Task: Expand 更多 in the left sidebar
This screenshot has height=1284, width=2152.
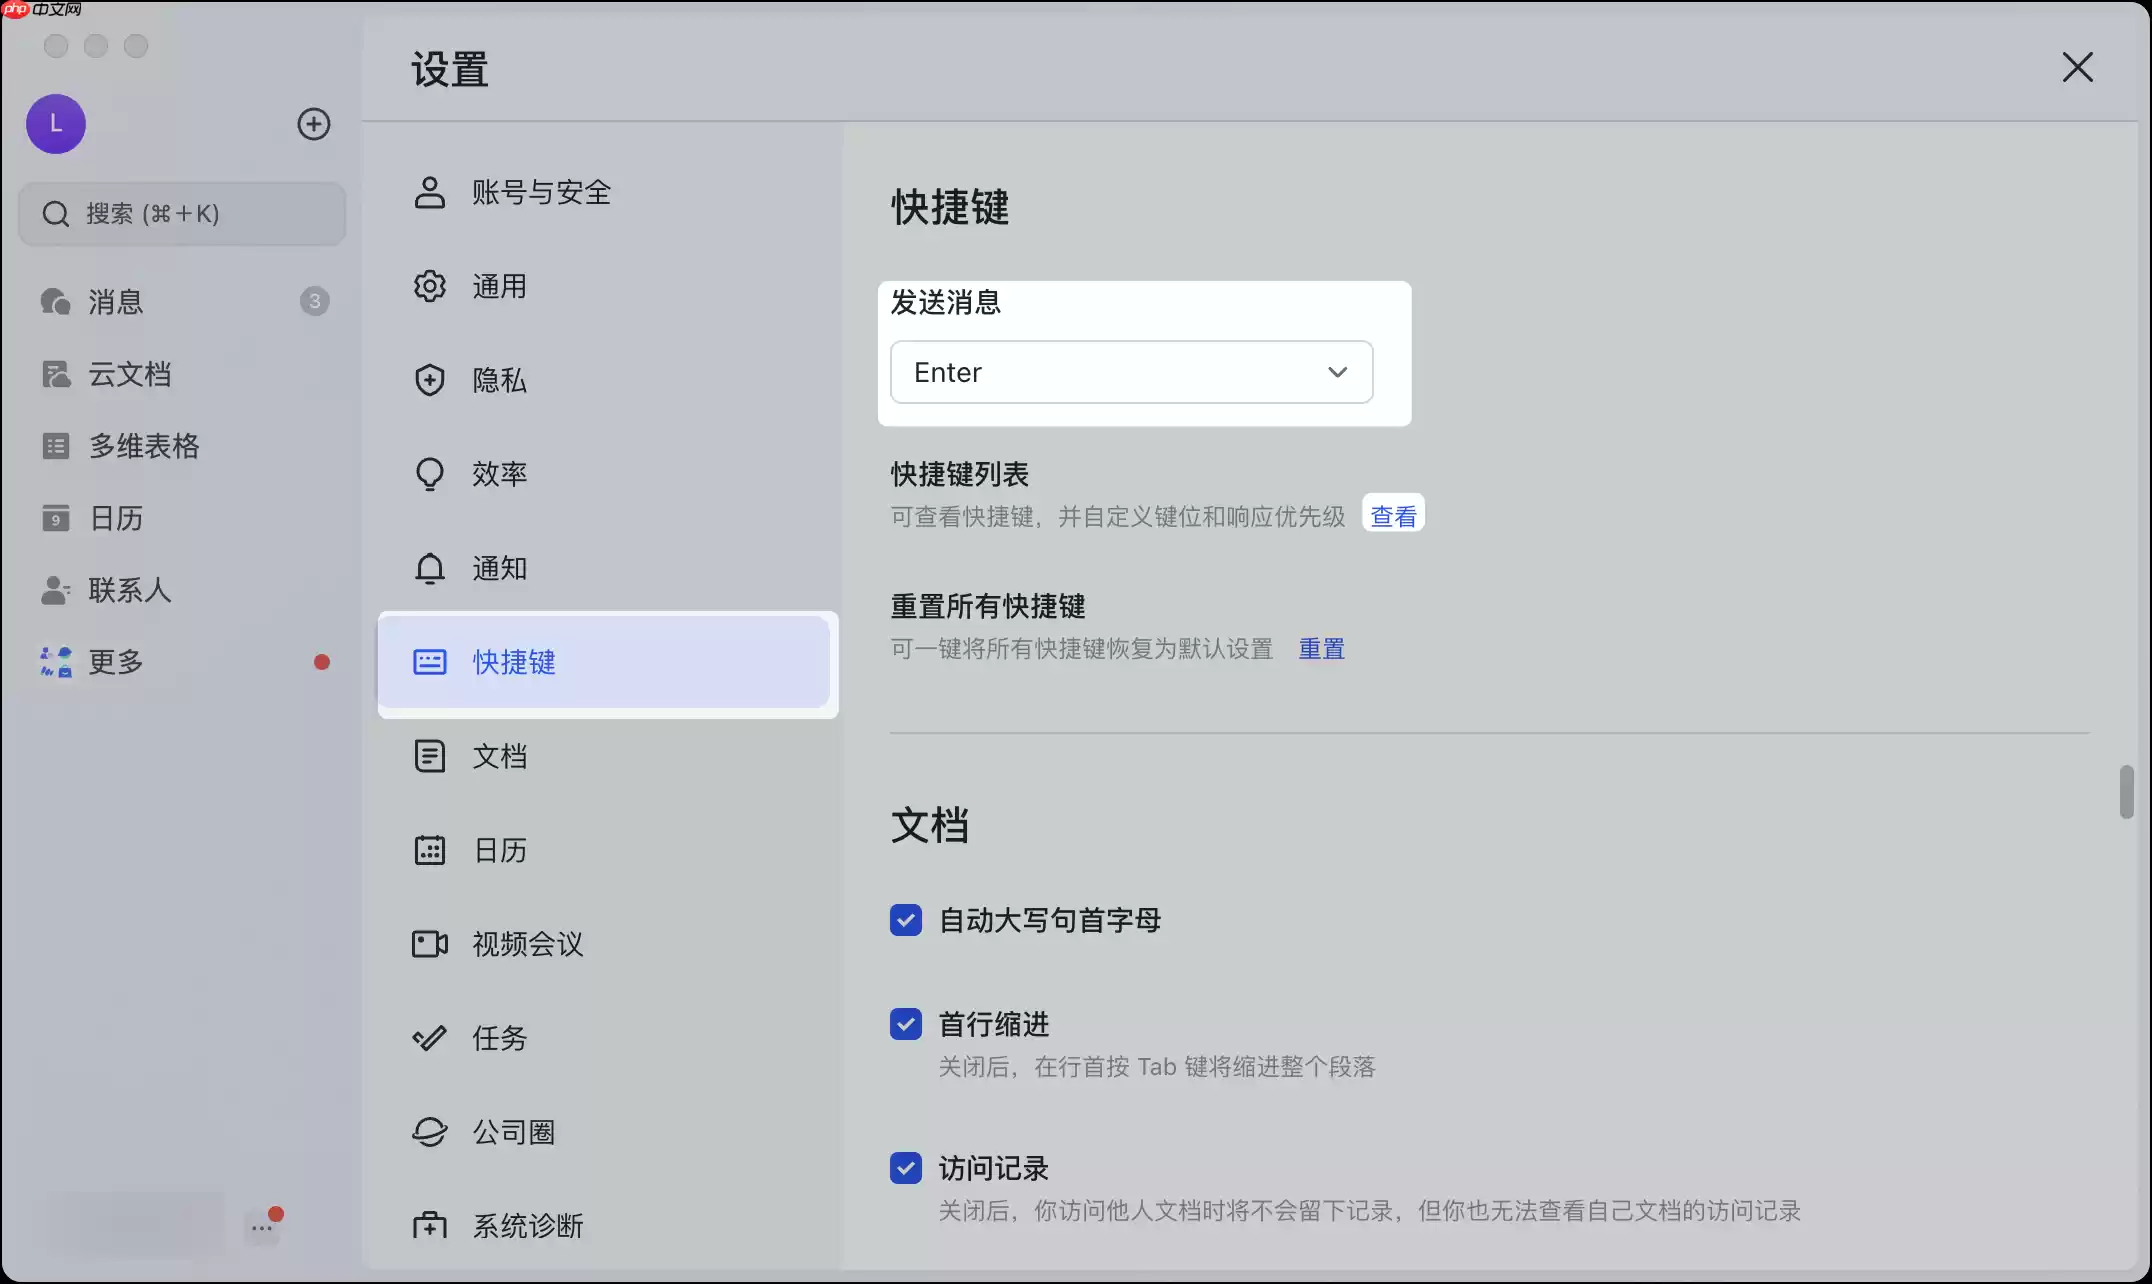Action: [114, 662]
